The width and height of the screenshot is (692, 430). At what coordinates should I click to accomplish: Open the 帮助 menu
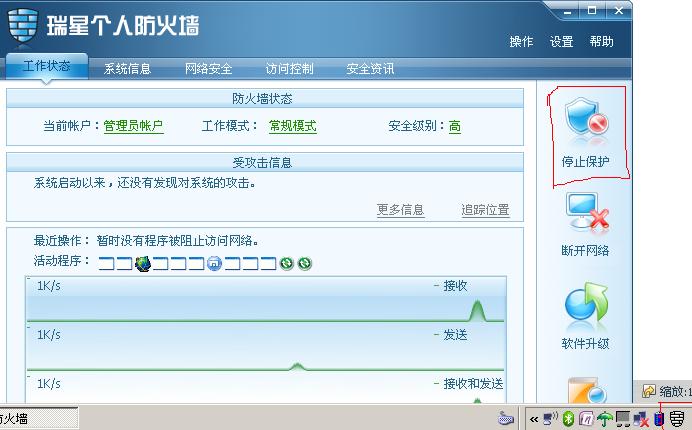(x=602, y=41)
